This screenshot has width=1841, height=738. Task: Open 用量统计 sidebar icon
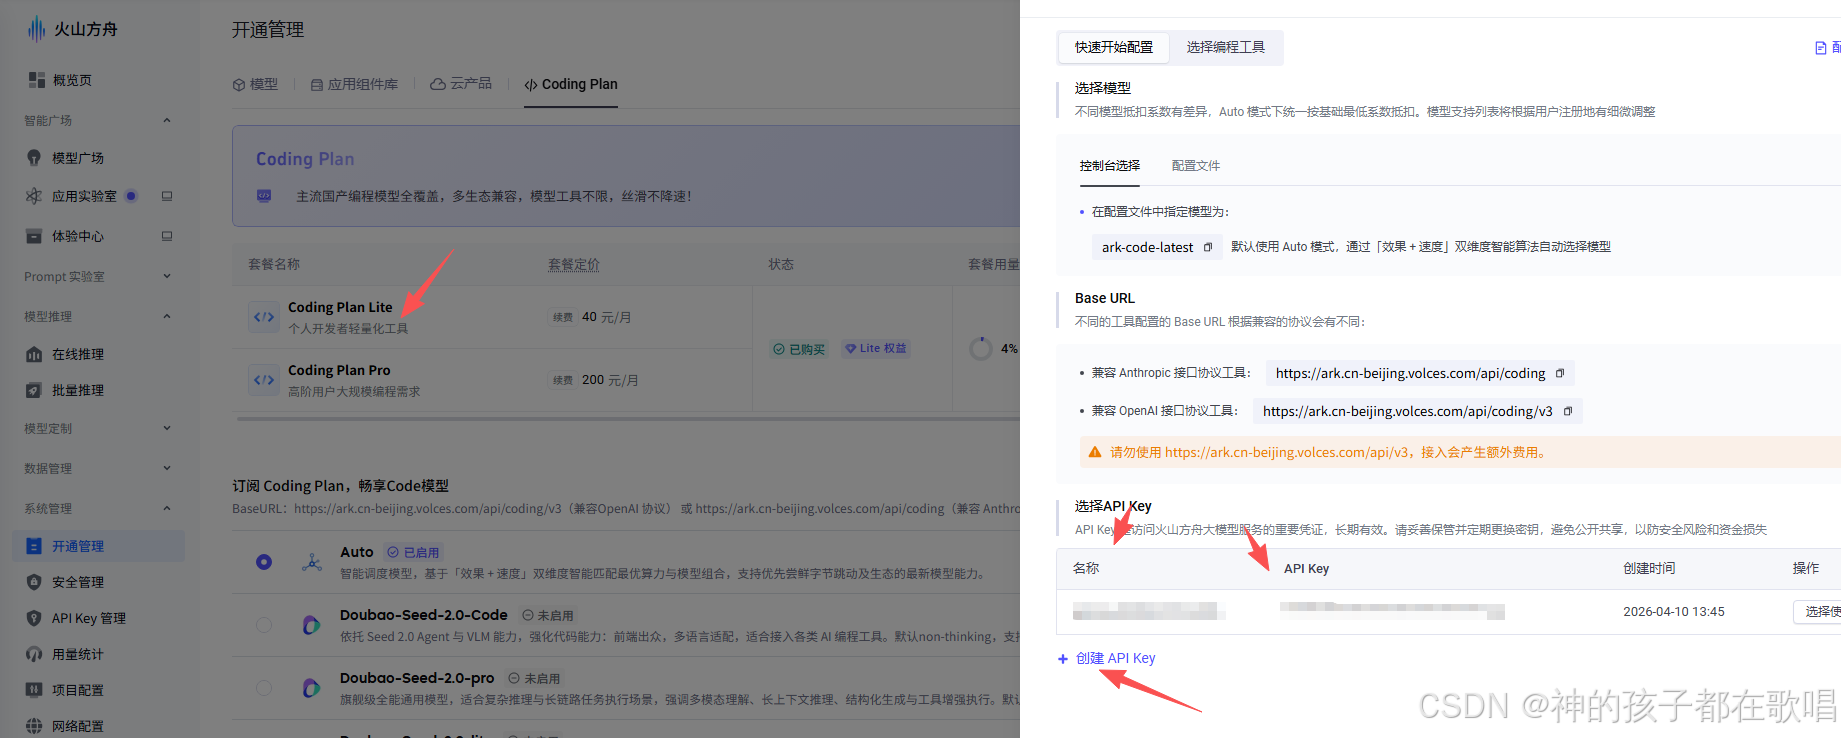point(34,654)
